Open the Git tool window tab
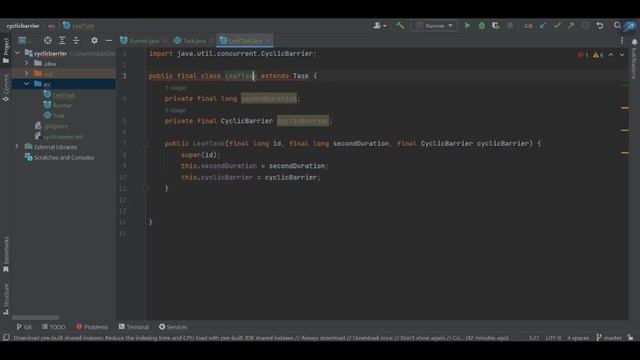Image resolution: width=640 pixels, height=360 pixels. pos(24,327)
